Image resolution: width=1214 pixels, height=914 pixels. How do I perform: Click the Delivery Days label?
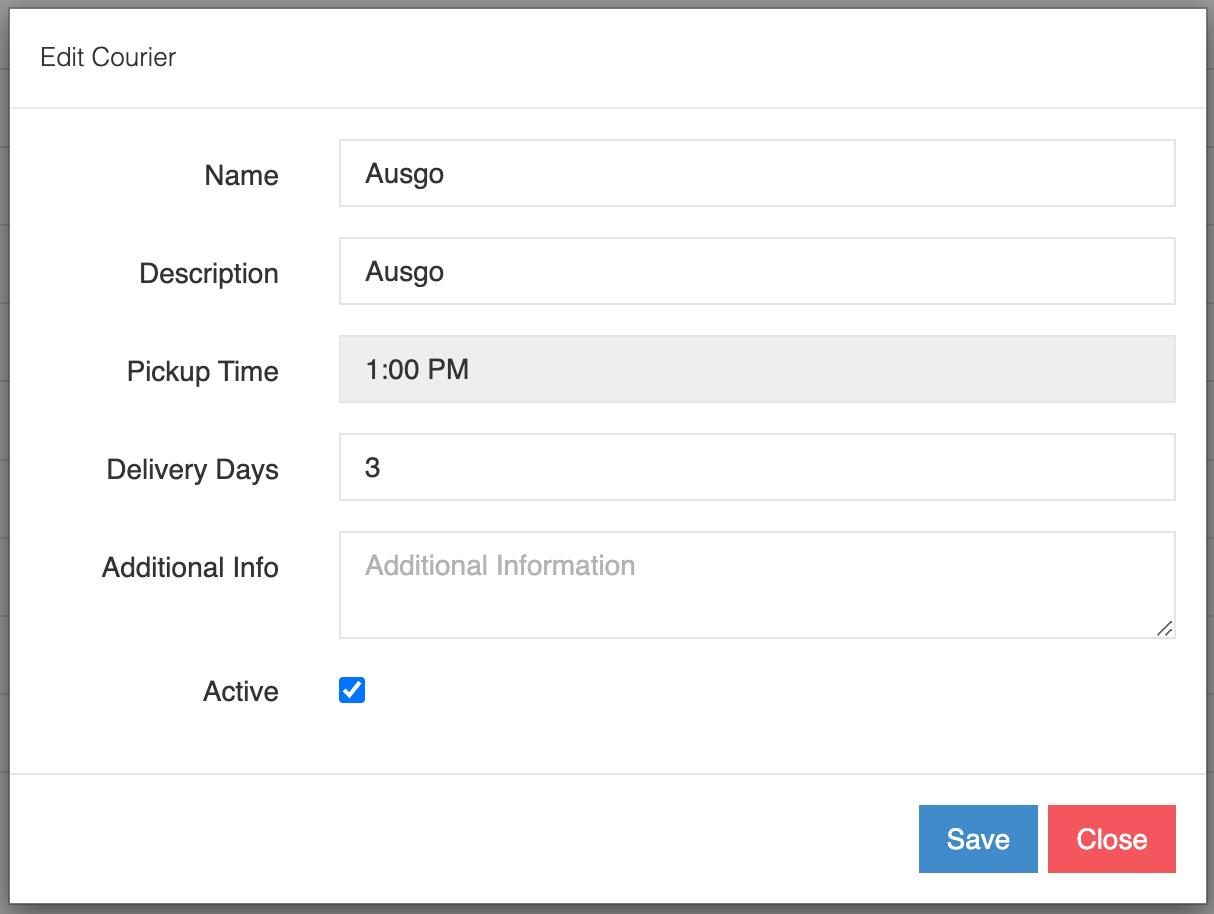tap(193, 469)
